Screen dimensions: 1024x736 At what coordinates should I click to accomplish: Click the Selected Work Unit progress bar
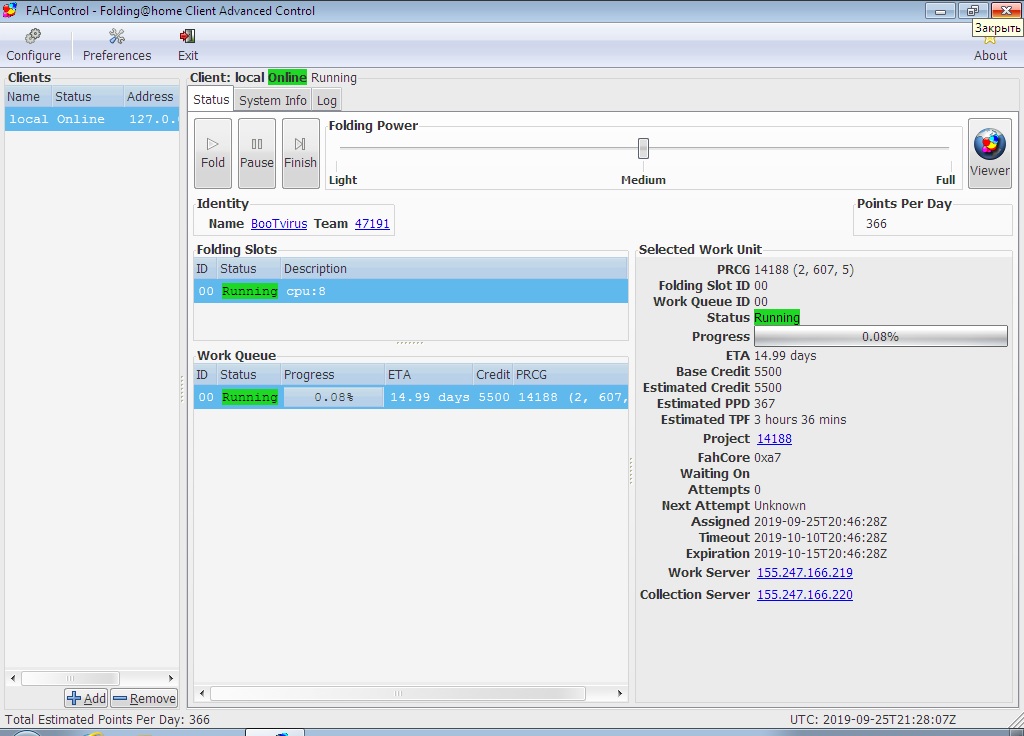[x=880, y=336]
